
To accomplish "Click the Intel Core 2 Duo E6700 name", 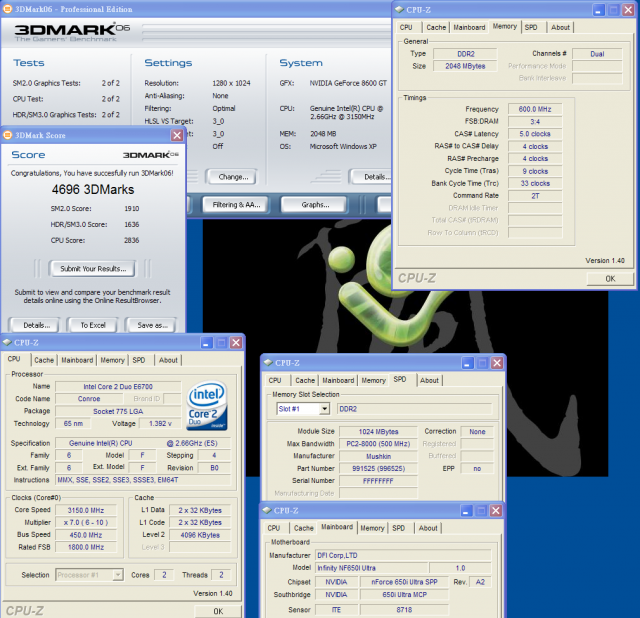I will click(118, 387).
